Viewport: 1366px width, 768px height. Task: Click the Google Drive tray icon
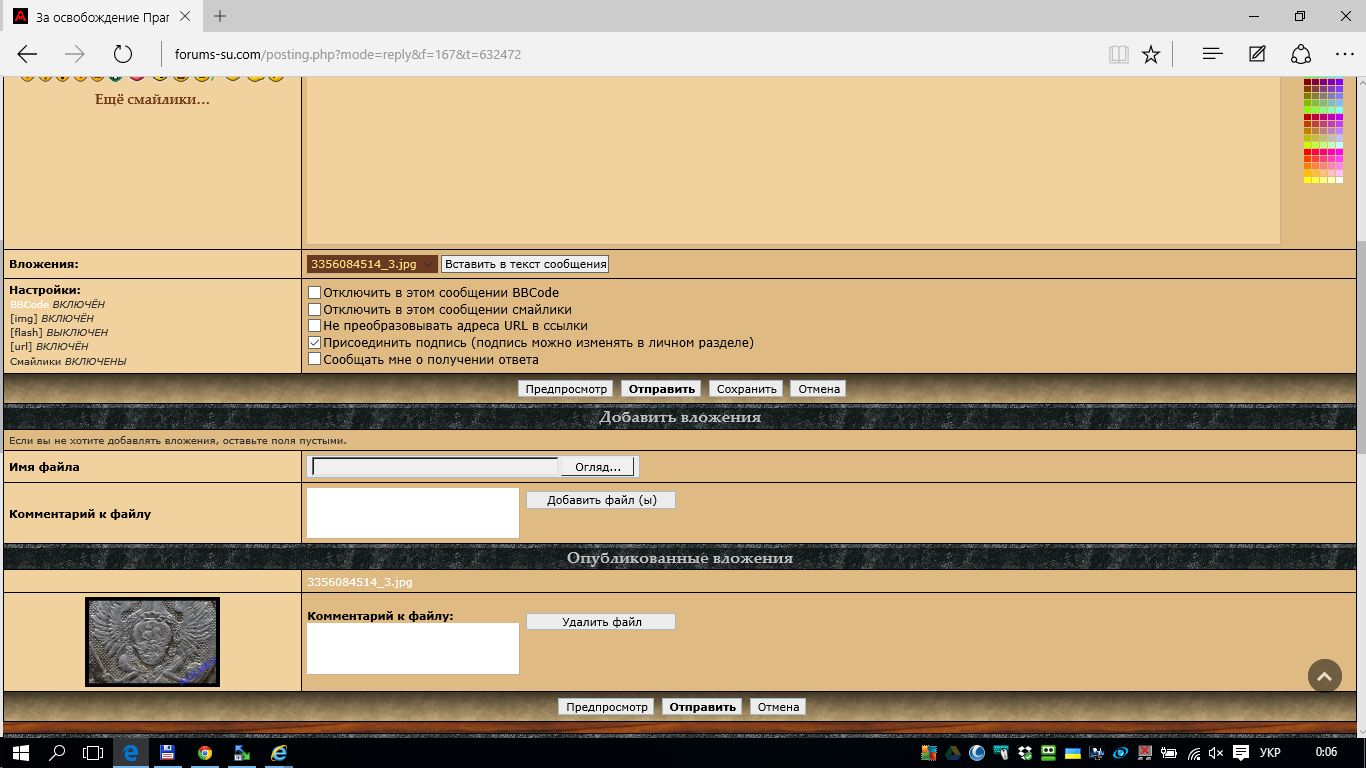coord(953,753)
